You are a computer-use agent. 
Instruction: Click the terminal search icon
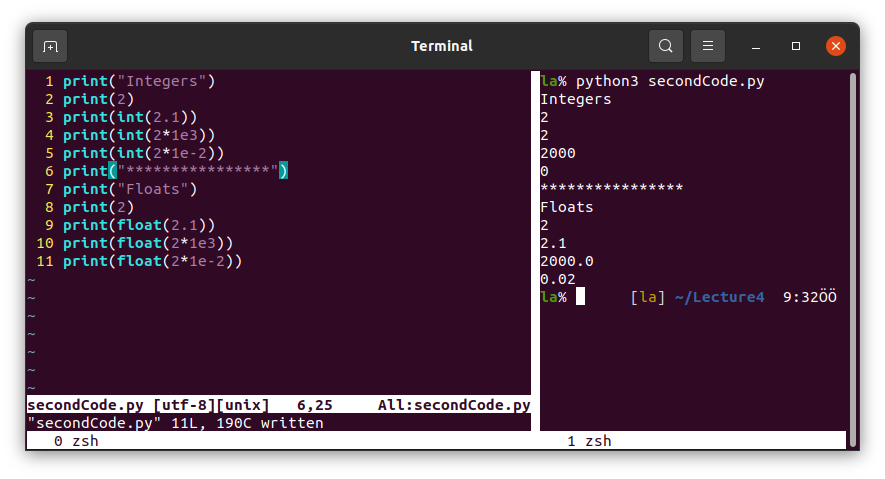pos(665,46)
